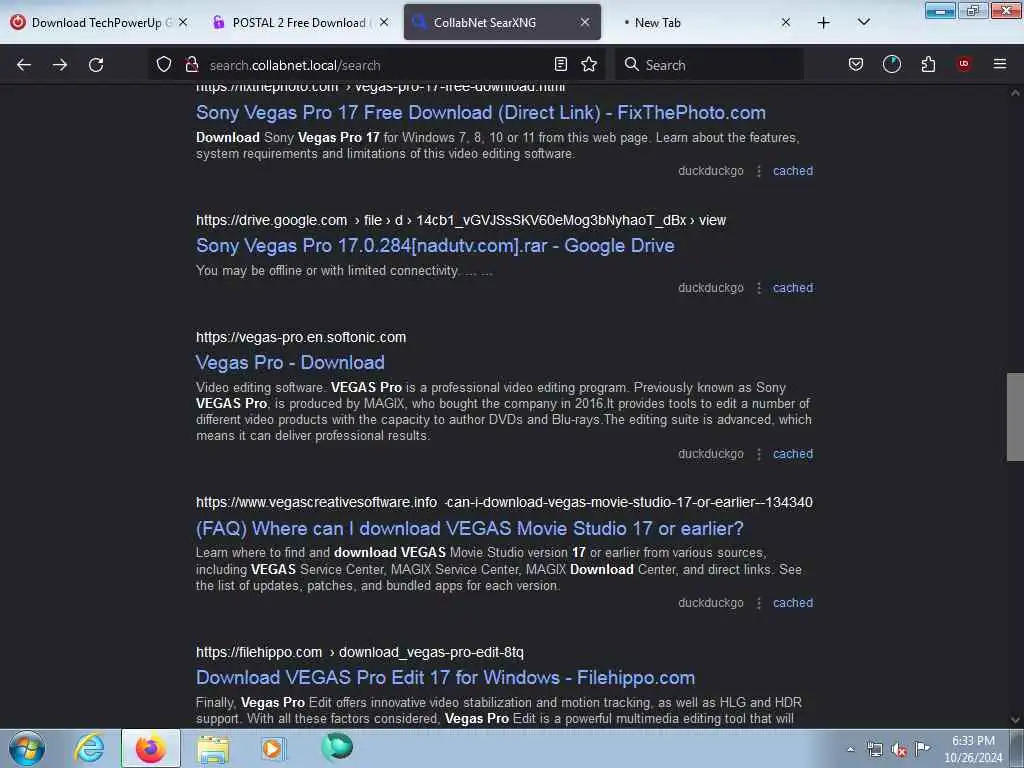Screen dimensions: 1024x768
Task: Open Sony Vegas Pro 17.0.284 Google Drive result
Action: (435, 246)
